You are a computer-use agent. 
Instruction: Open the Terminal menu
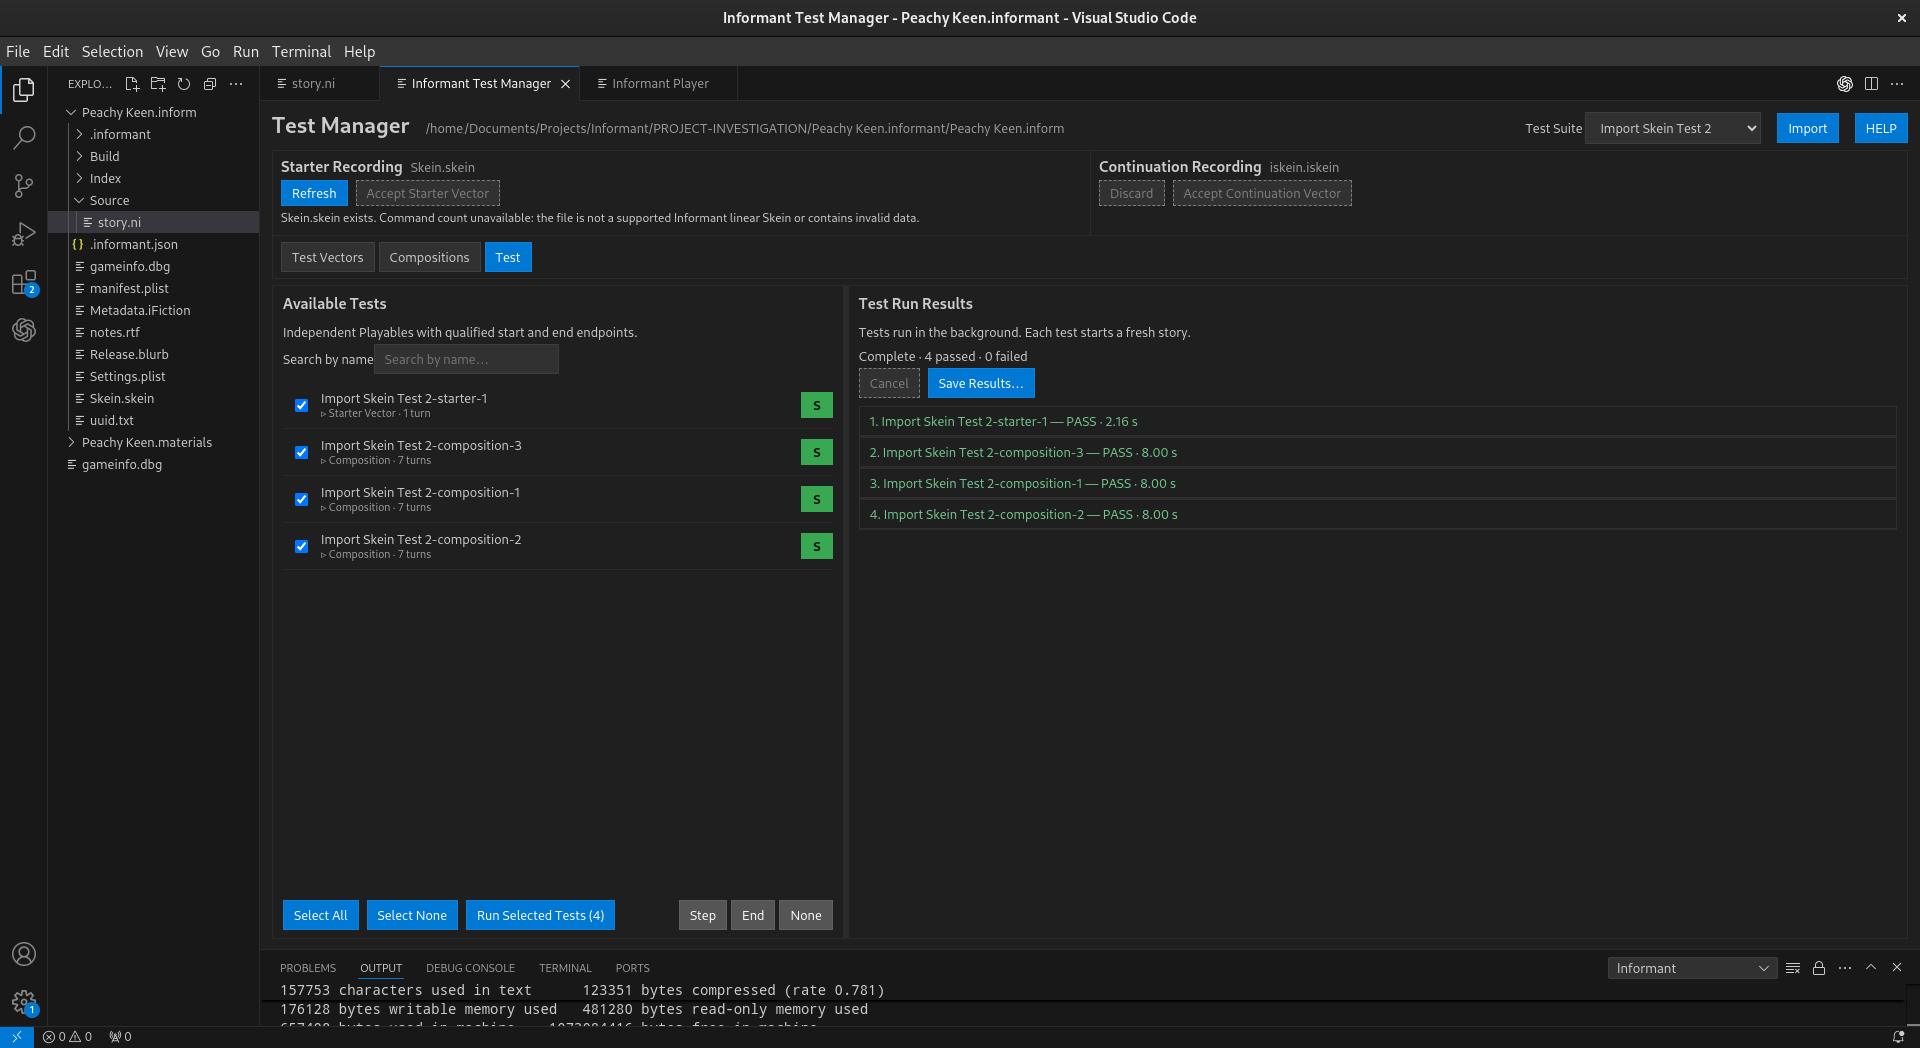[x=301, y=51]
